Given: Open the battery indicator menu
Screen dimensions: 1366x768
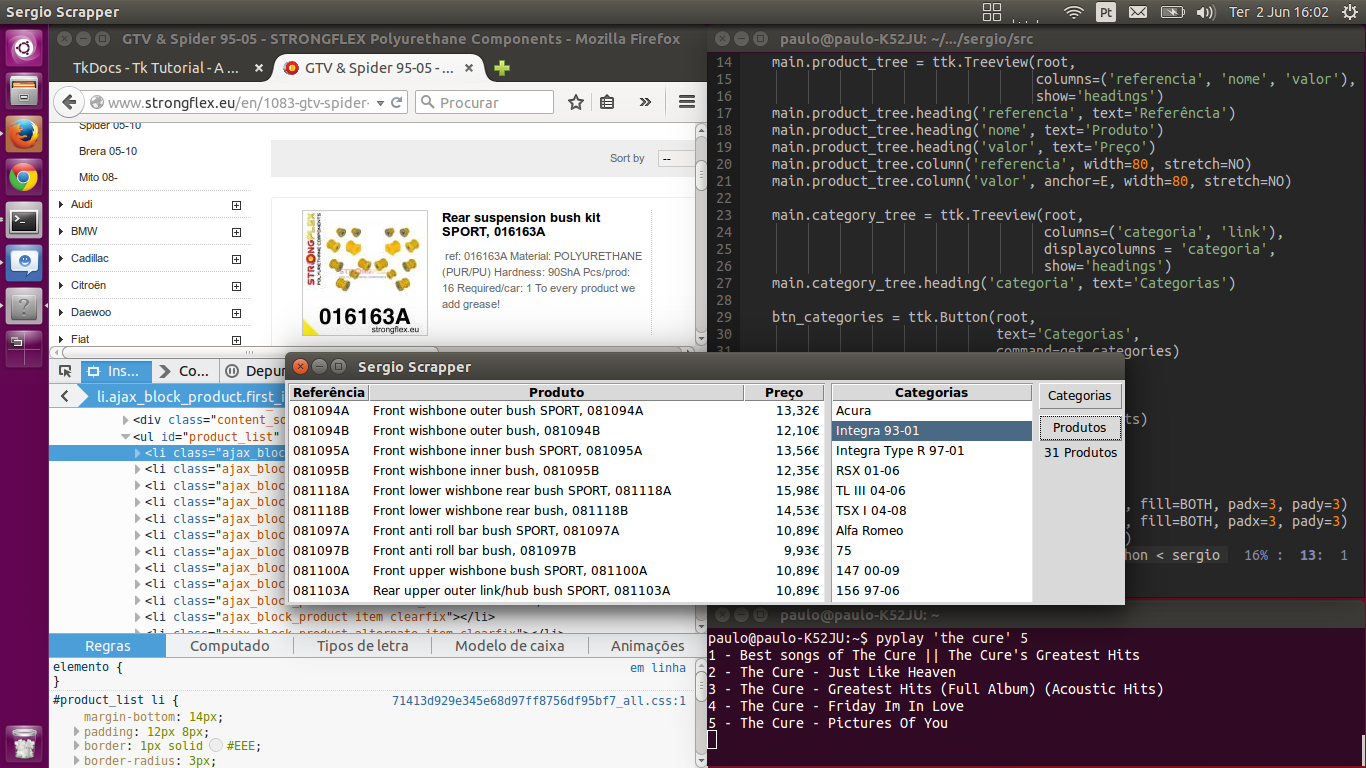Looking at the screenshot, I should 1175,12.
